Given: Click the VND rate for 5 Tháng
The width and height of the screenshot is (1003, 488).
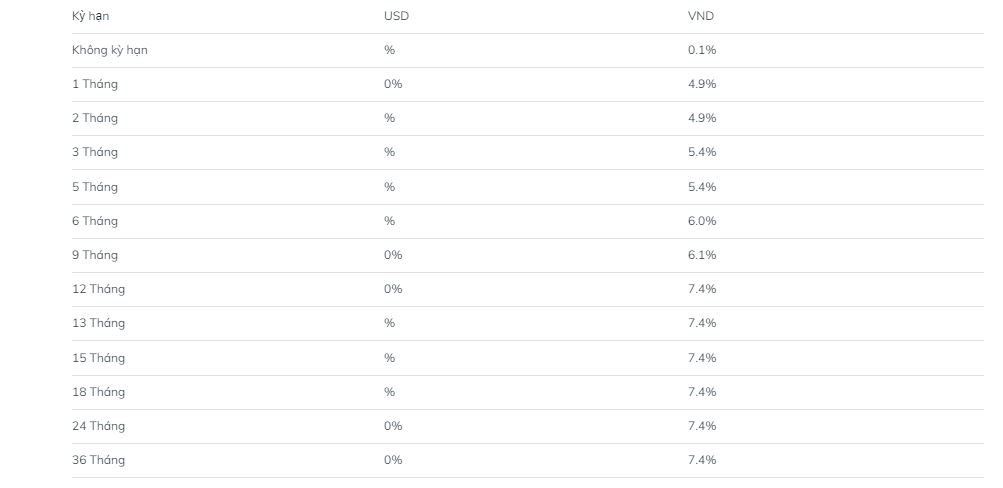Looking at the screenshot, I should [x=702, y=187].
